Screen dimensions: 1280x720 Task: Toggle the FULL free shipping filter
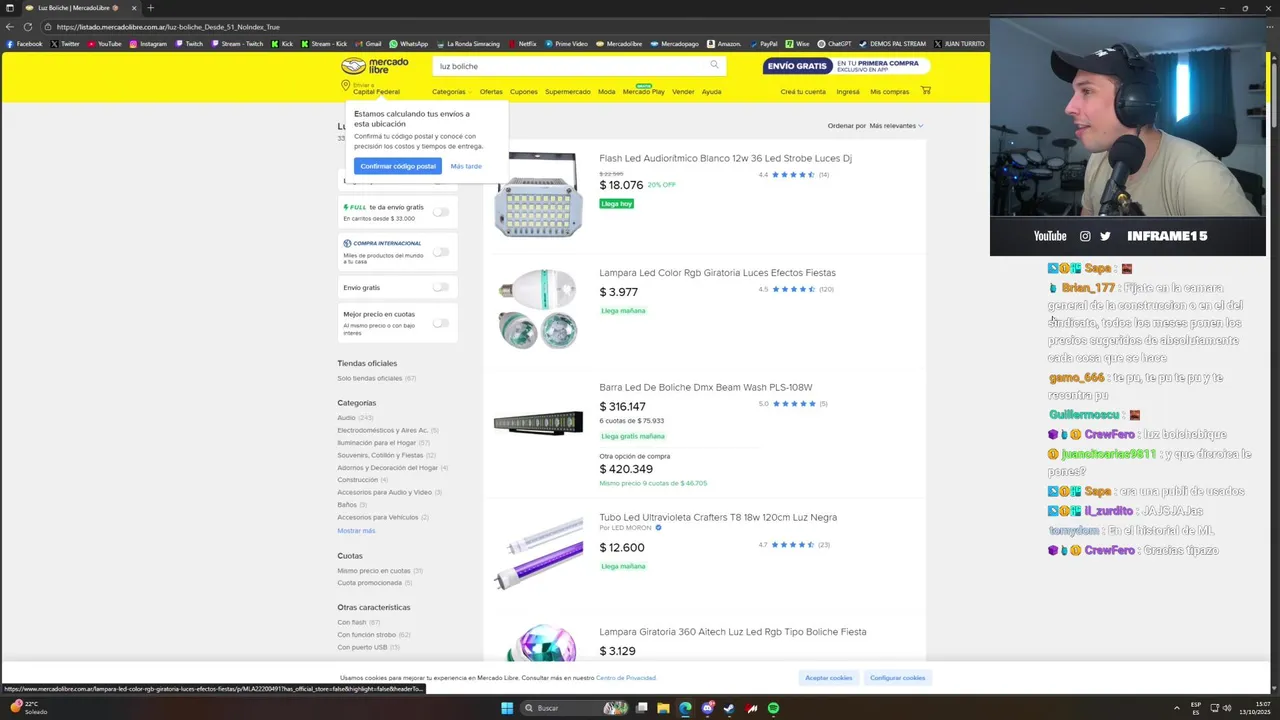[x=440, y=212]
